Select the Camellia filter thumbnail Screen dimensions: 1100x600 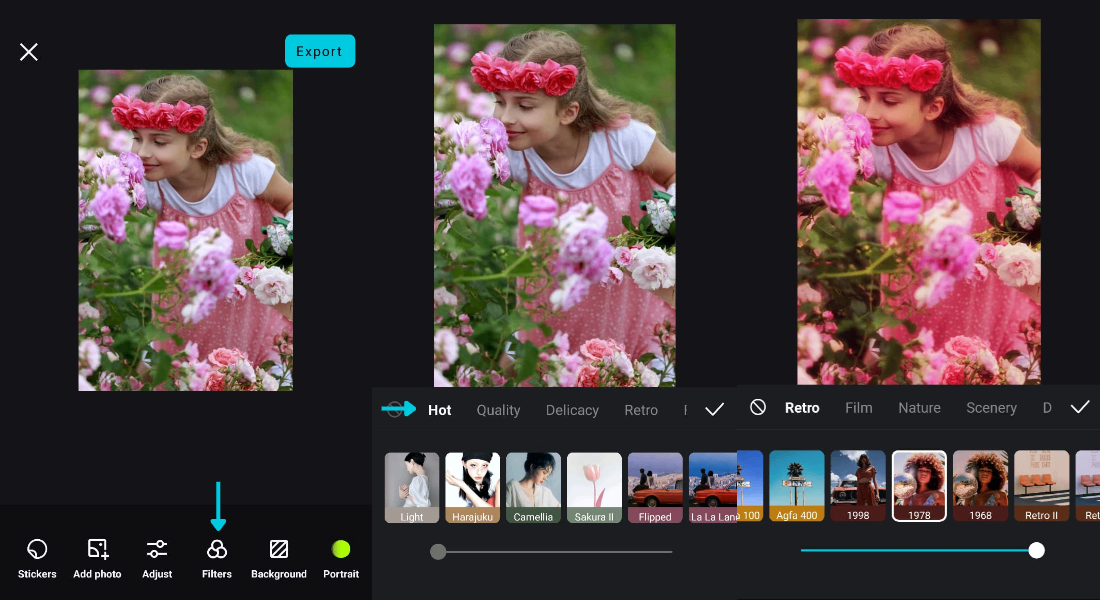pyautogui.click(x=533, y=485)
